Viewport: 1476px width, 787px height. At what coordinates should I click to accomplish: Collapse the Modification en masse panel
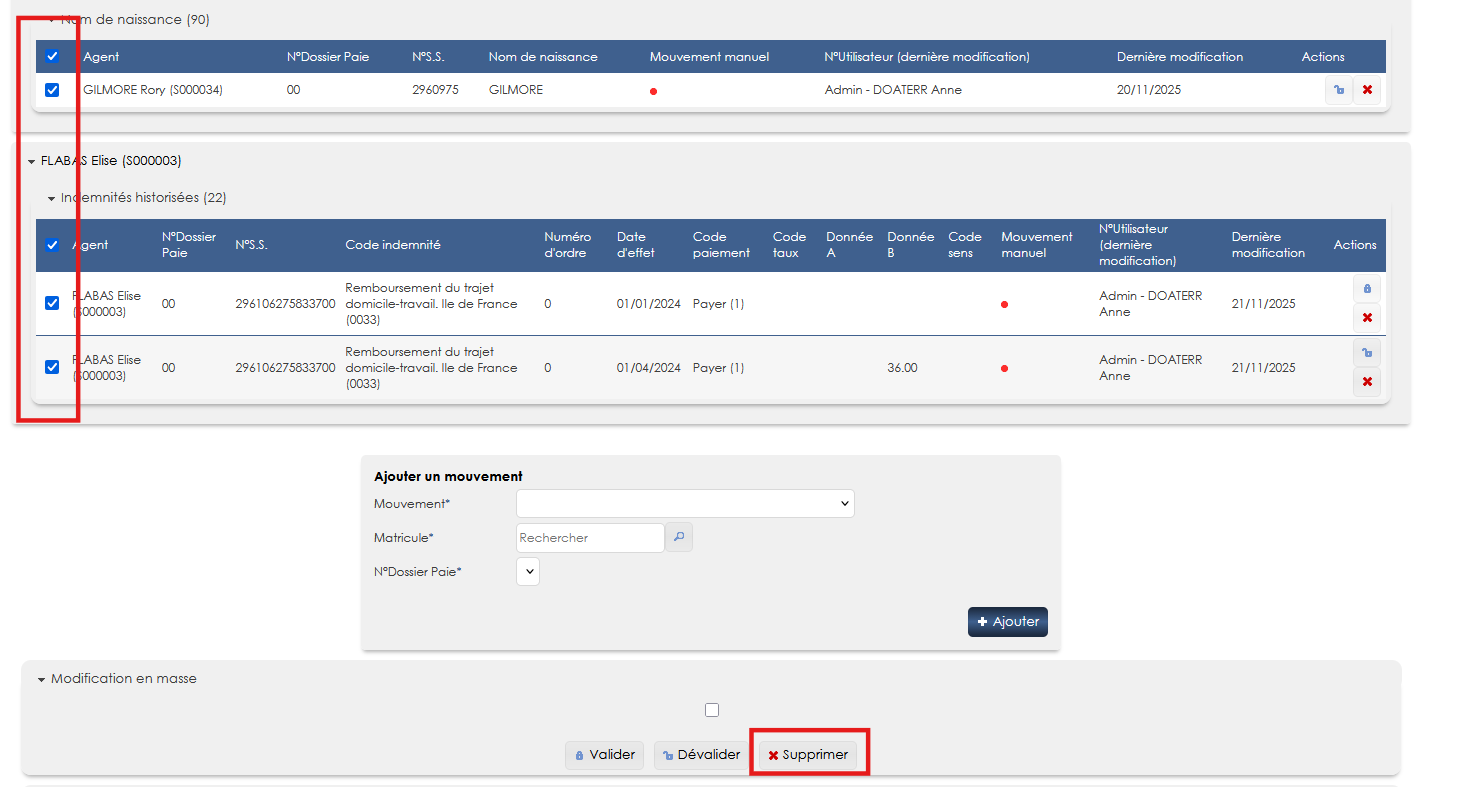pyautogui.click(x=42, y=679)
